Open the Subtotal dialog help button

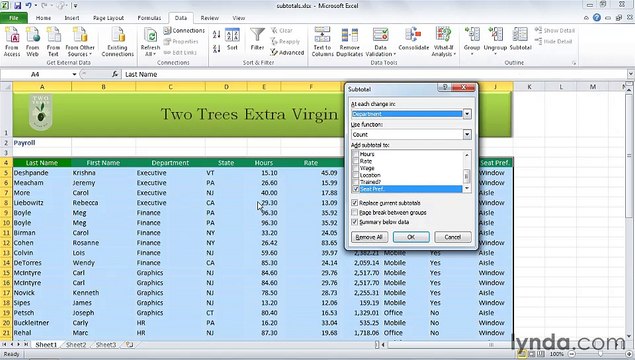444,87
